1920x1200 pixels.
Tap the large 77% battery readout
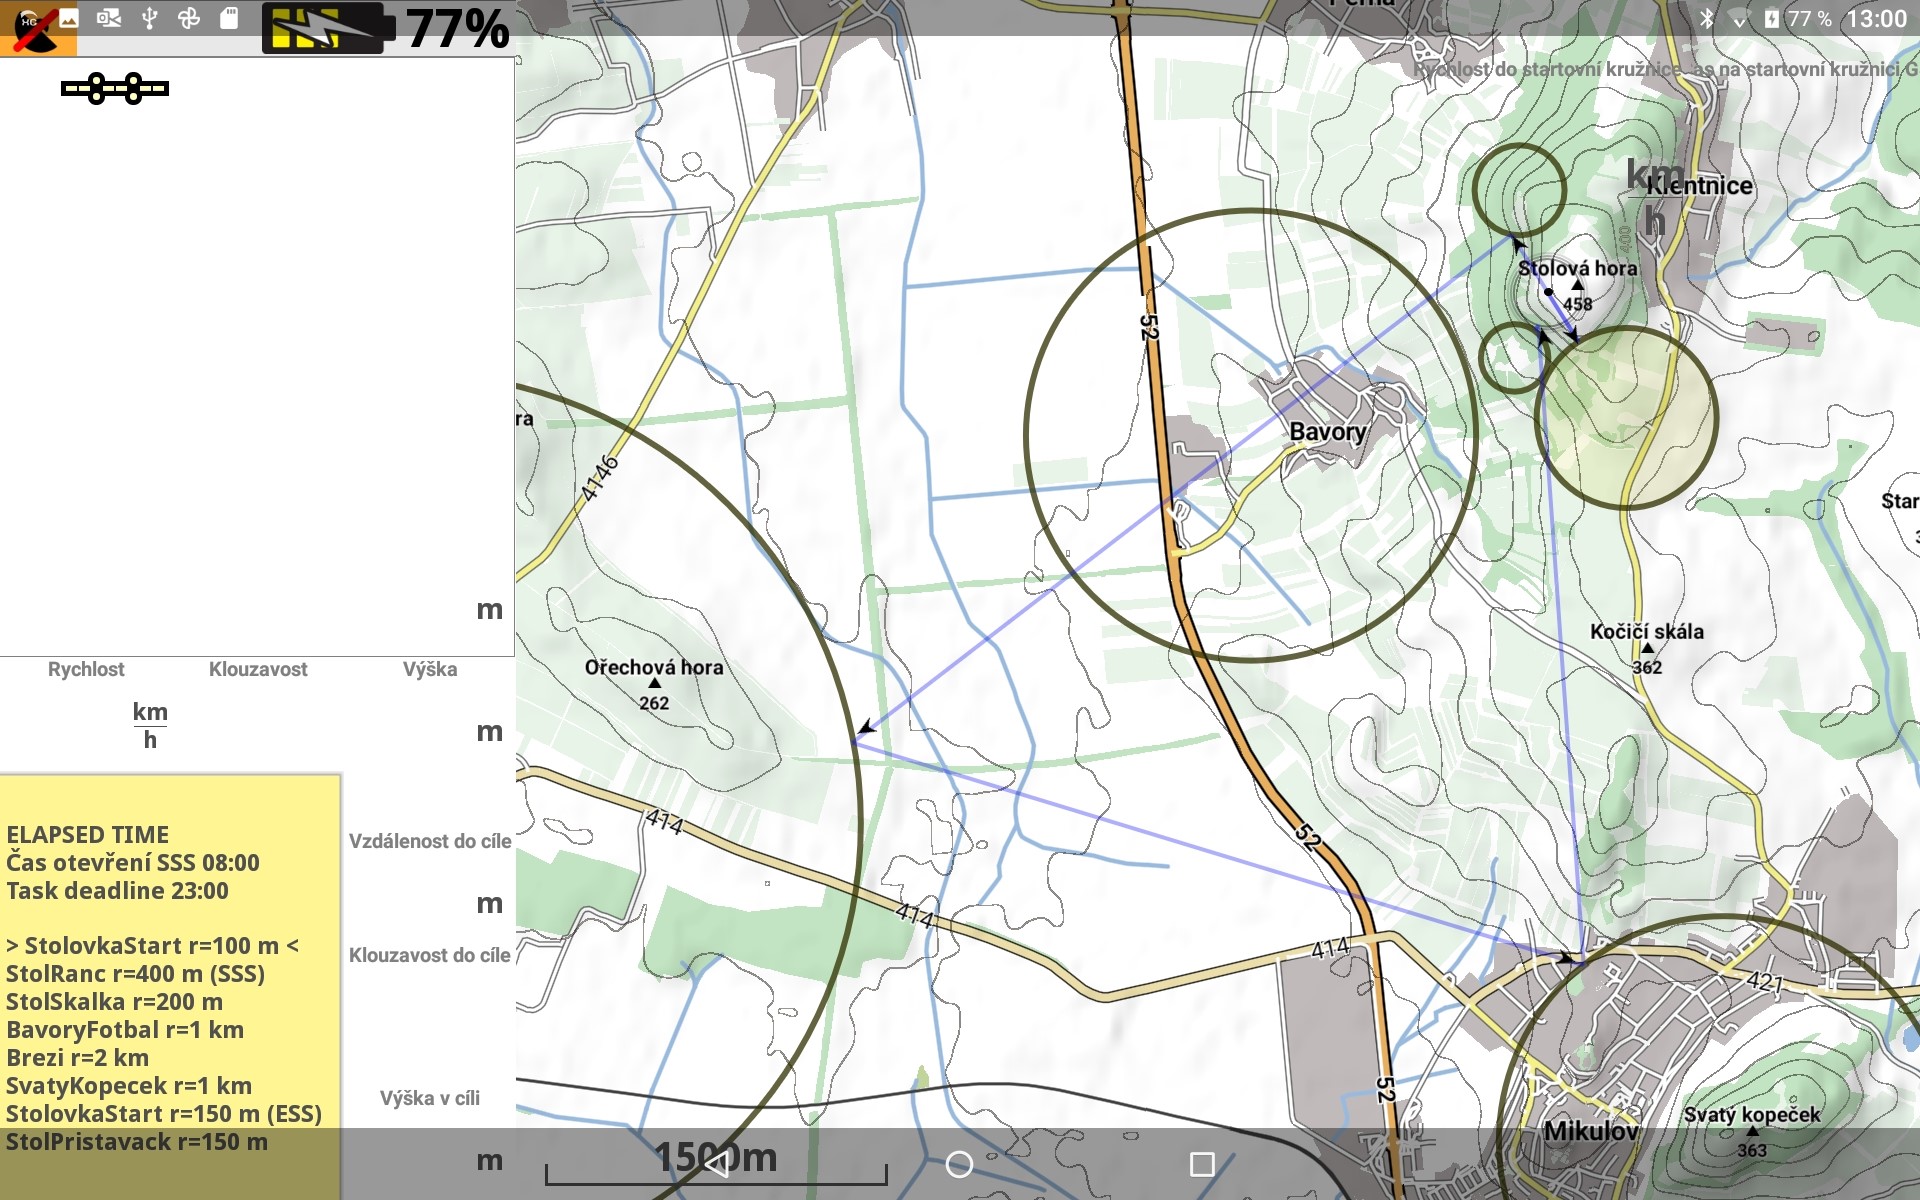458,28
